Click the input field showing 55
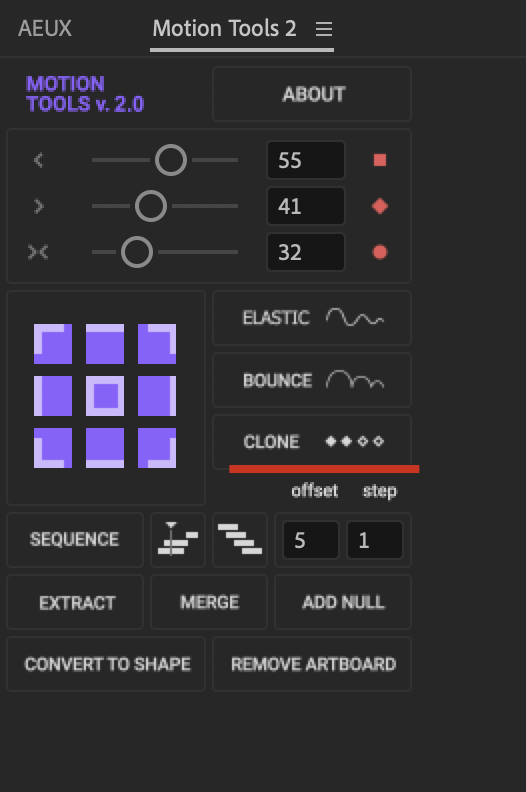This screenshot has height=792, width=526. [306, 160]
